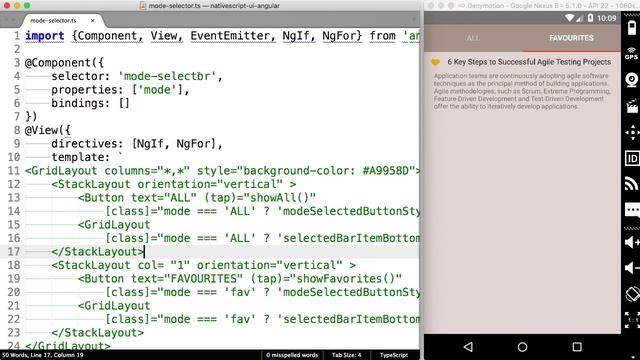Click 'mode-selector' string on line 4

170,76
